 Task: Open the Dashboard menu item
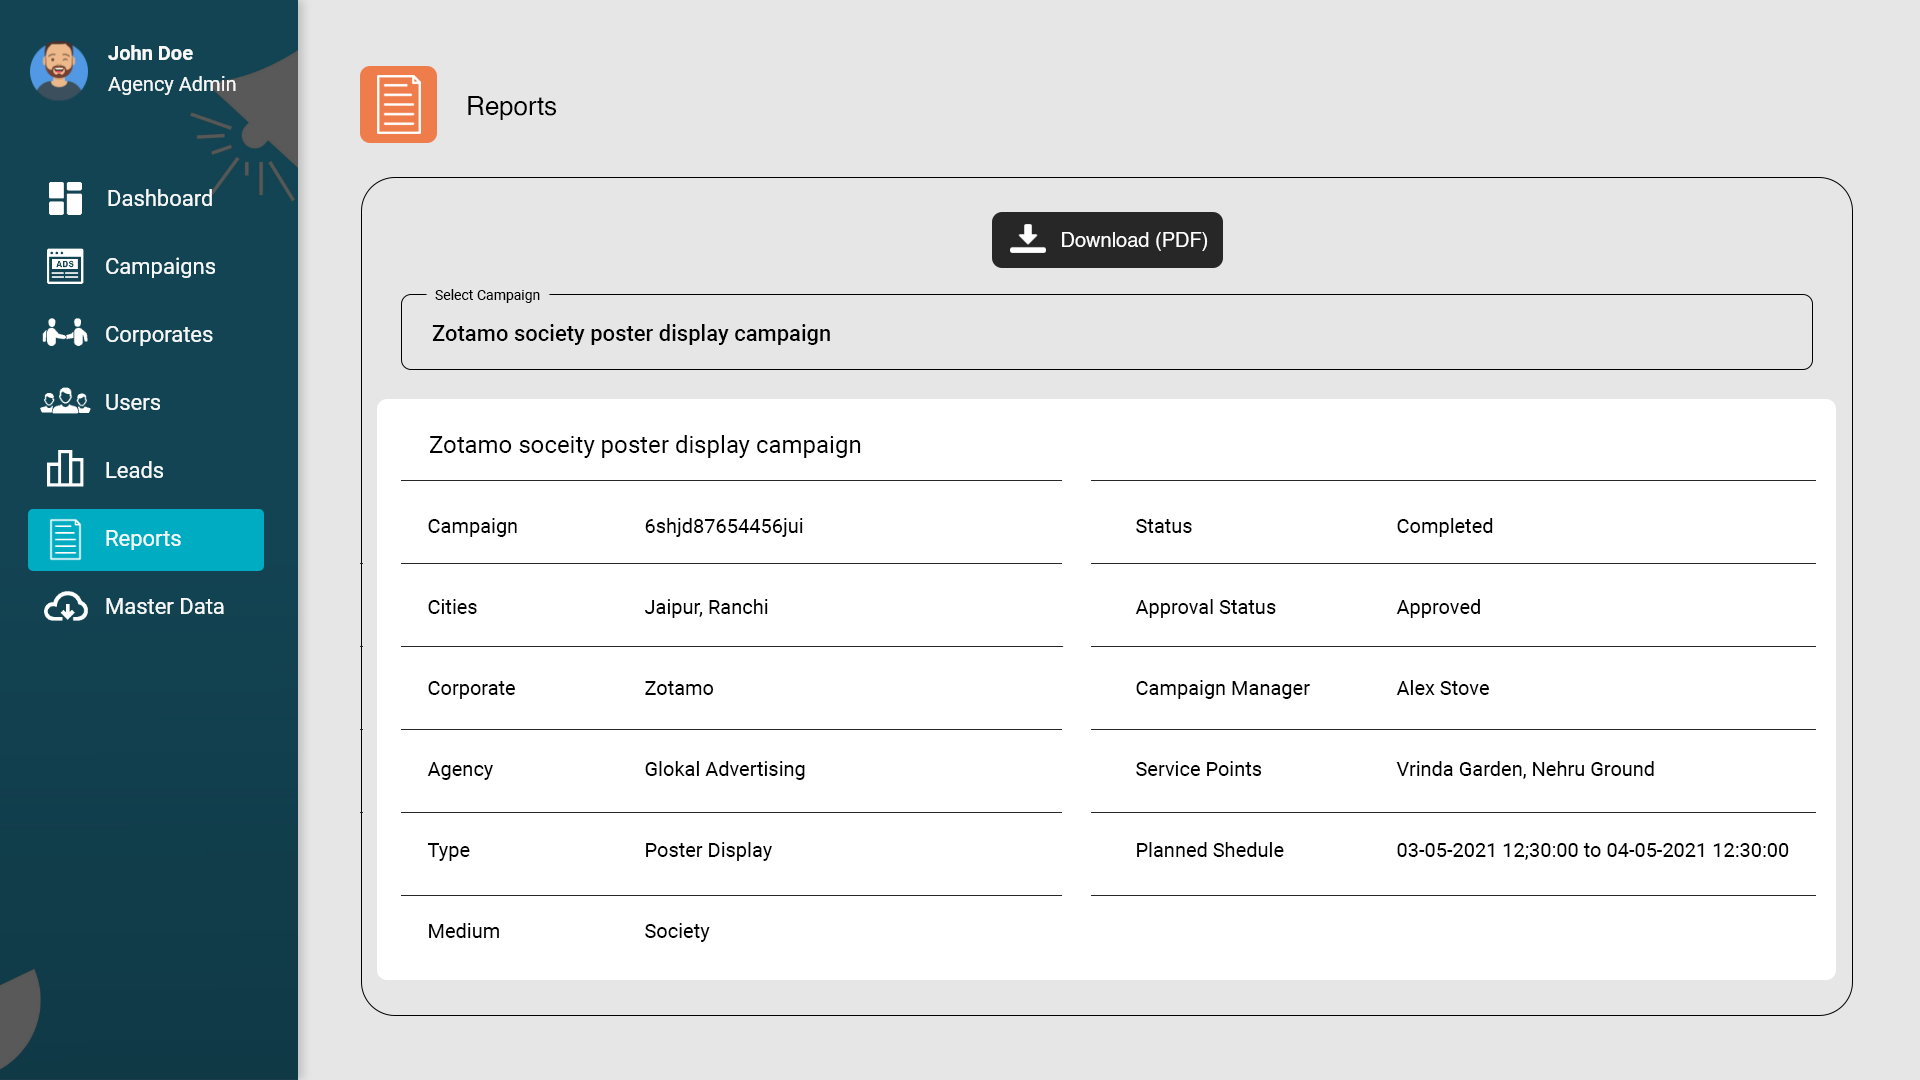tap(160, 198)
